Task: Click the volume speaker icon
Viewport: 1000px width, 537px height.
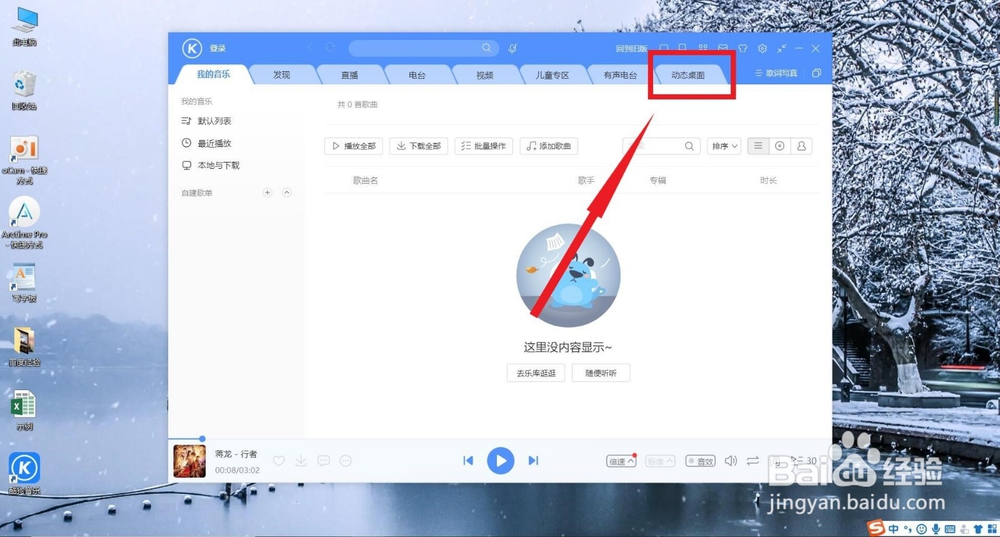Action: [x=731, y=460]
